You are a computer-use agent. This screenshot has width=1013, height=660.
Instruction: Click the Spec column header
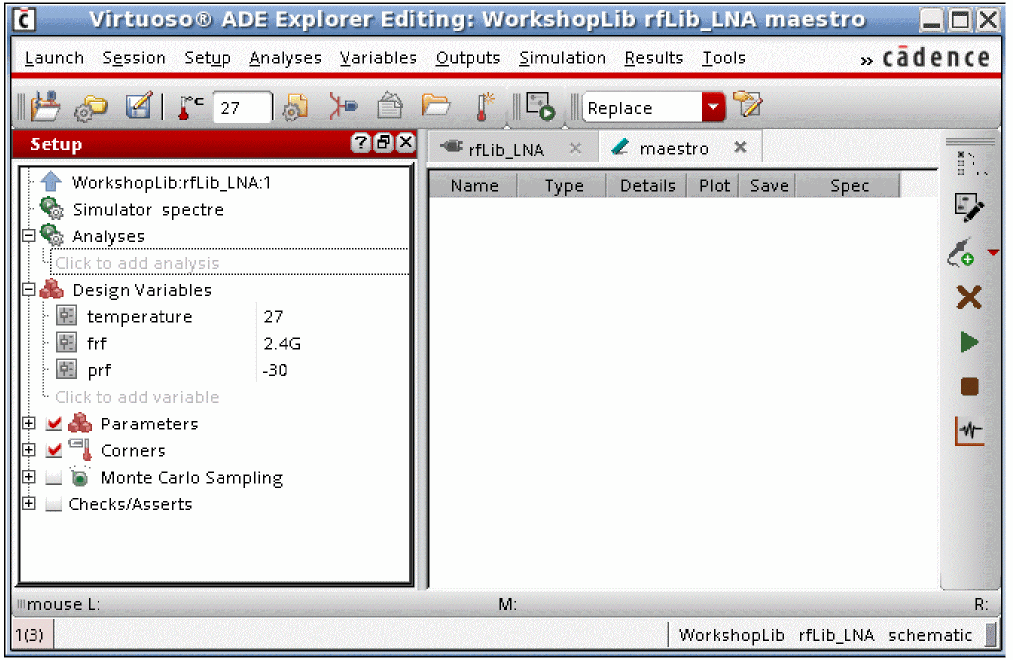point(849,186)
